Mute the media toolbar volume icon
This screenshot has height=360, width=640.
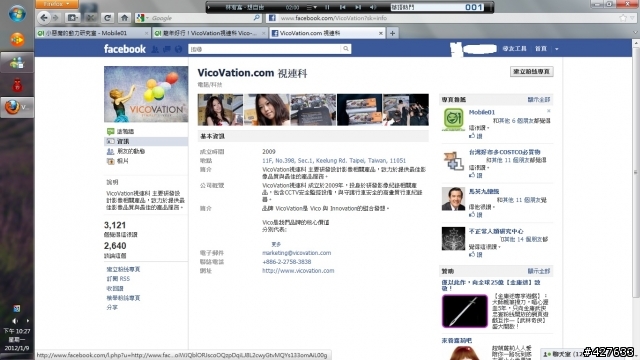point(373,7)
